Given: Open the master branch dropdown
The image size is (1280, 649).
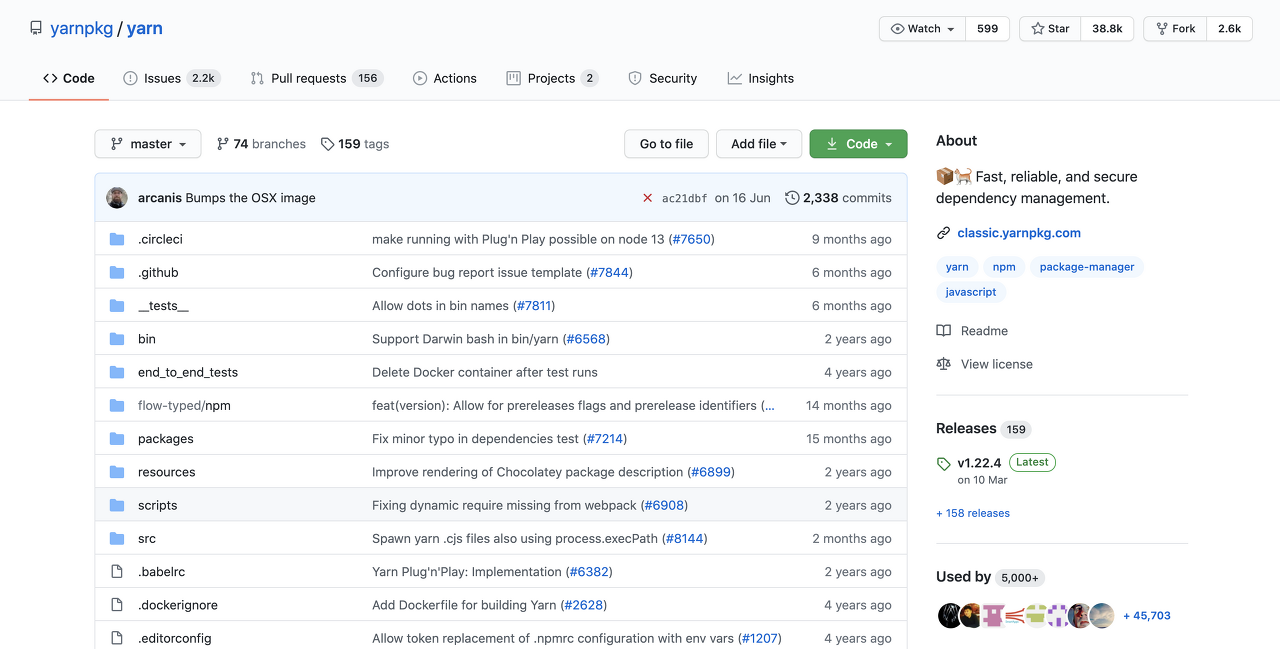Looking at the screenshot, I should click(x=148, y=144).
